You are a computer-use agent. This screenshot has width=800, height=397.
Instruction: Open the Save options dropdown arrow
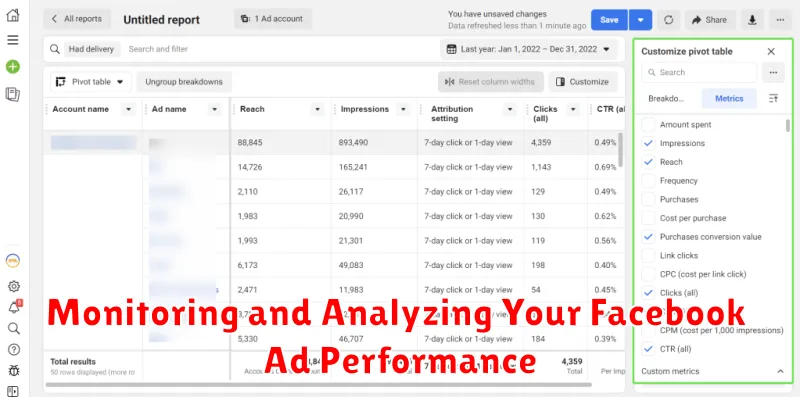640,20
